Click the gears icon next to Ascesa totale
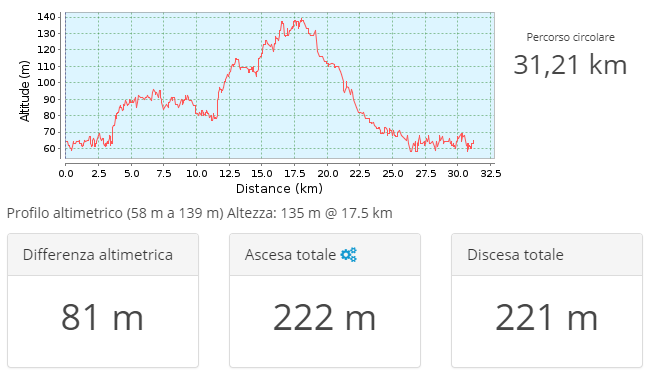Viewport: 653px width, 378px height. coord(349,254)
